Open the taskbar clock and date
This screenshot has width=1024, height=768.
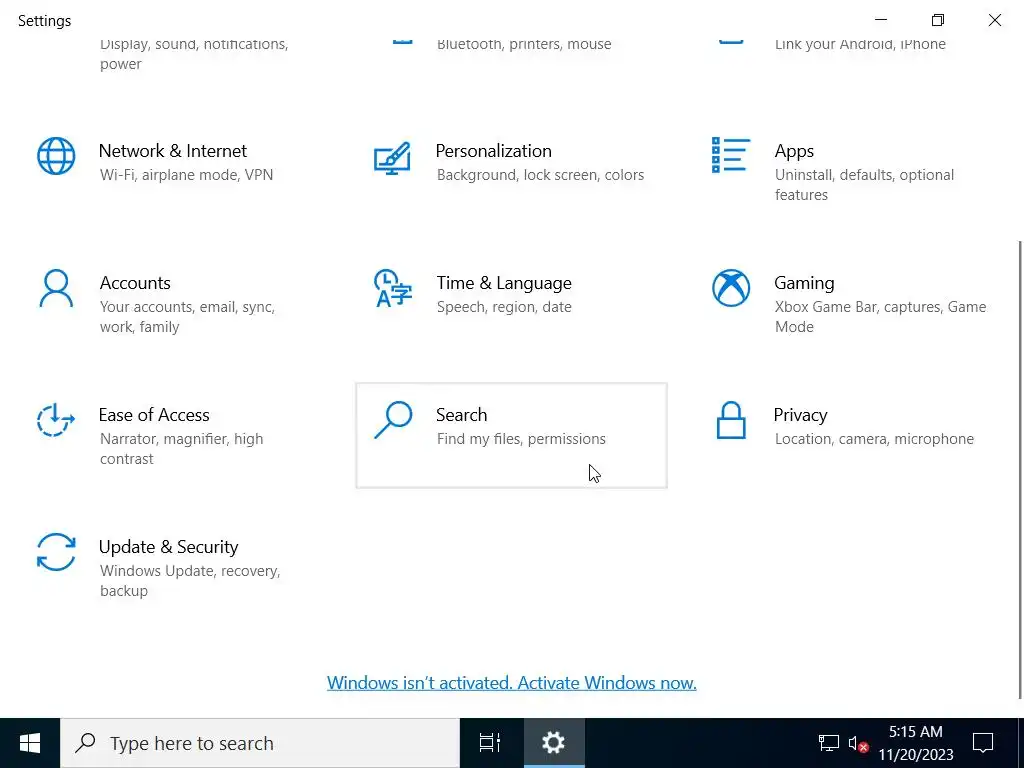click(916, 743)
